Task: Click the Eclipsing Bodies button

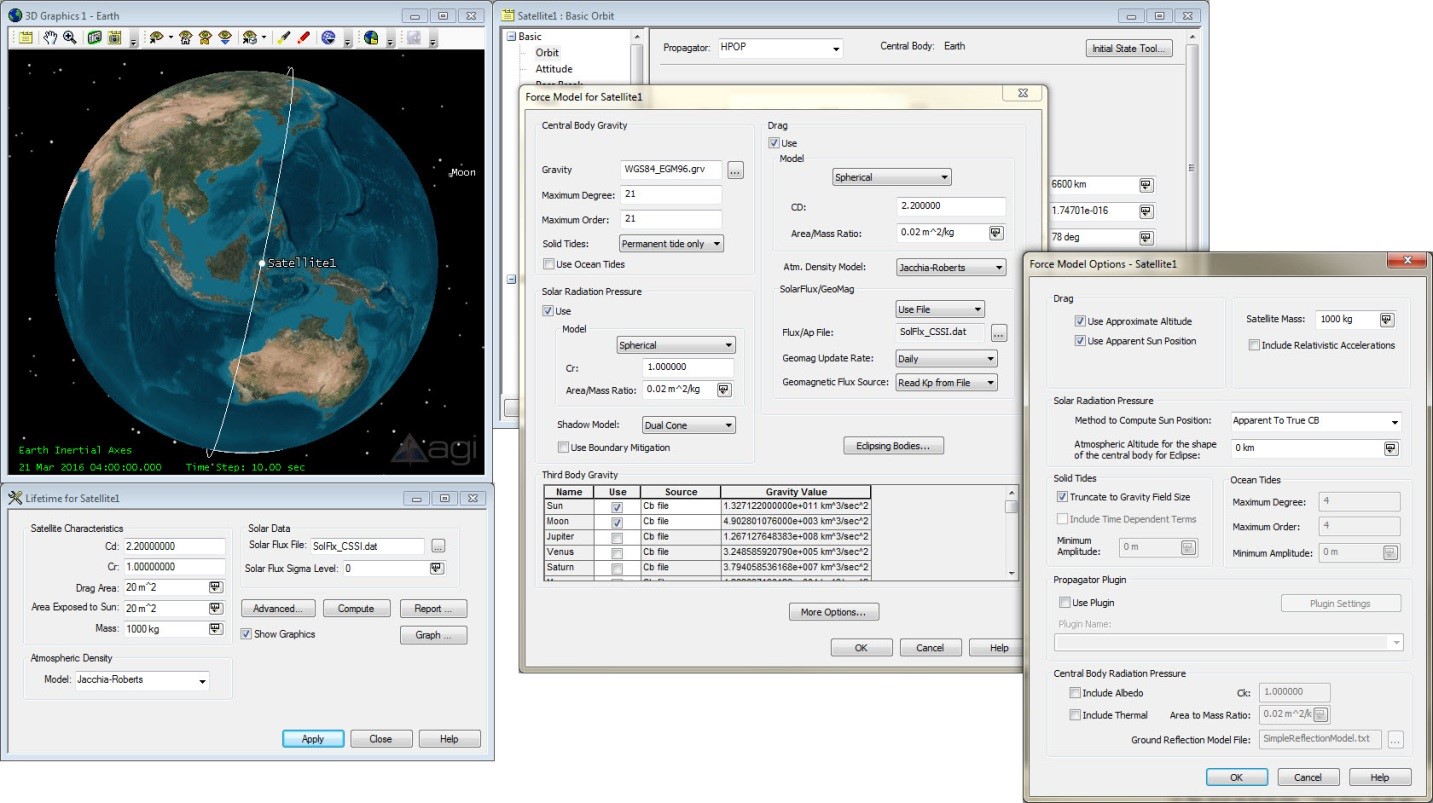Action: point(894,446)
